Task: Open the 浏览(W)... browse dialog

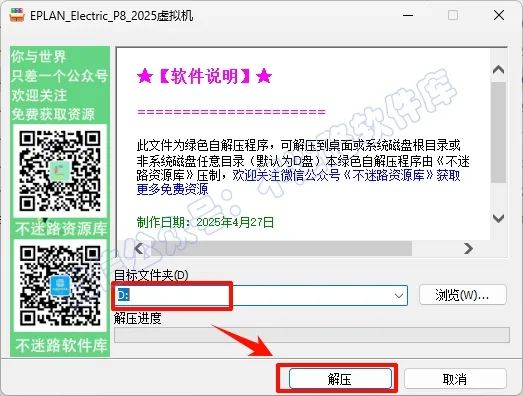Action: [x=463, y=295]
